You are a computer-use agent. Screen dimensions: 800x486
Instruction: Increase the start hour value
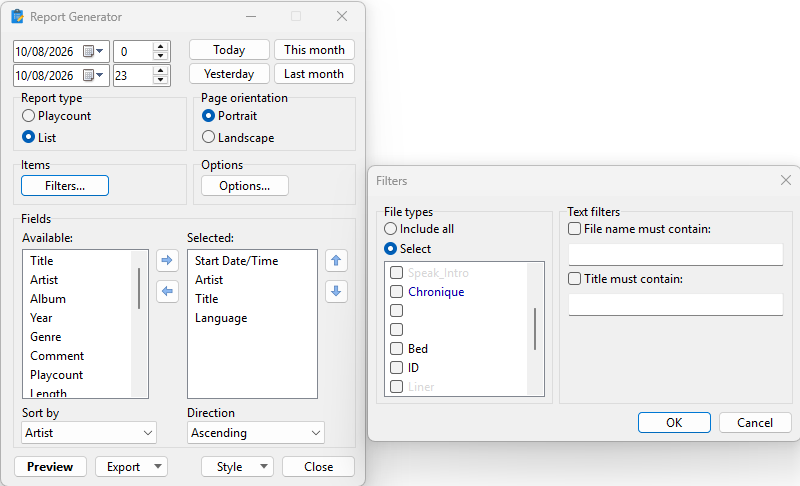point(161,47)
